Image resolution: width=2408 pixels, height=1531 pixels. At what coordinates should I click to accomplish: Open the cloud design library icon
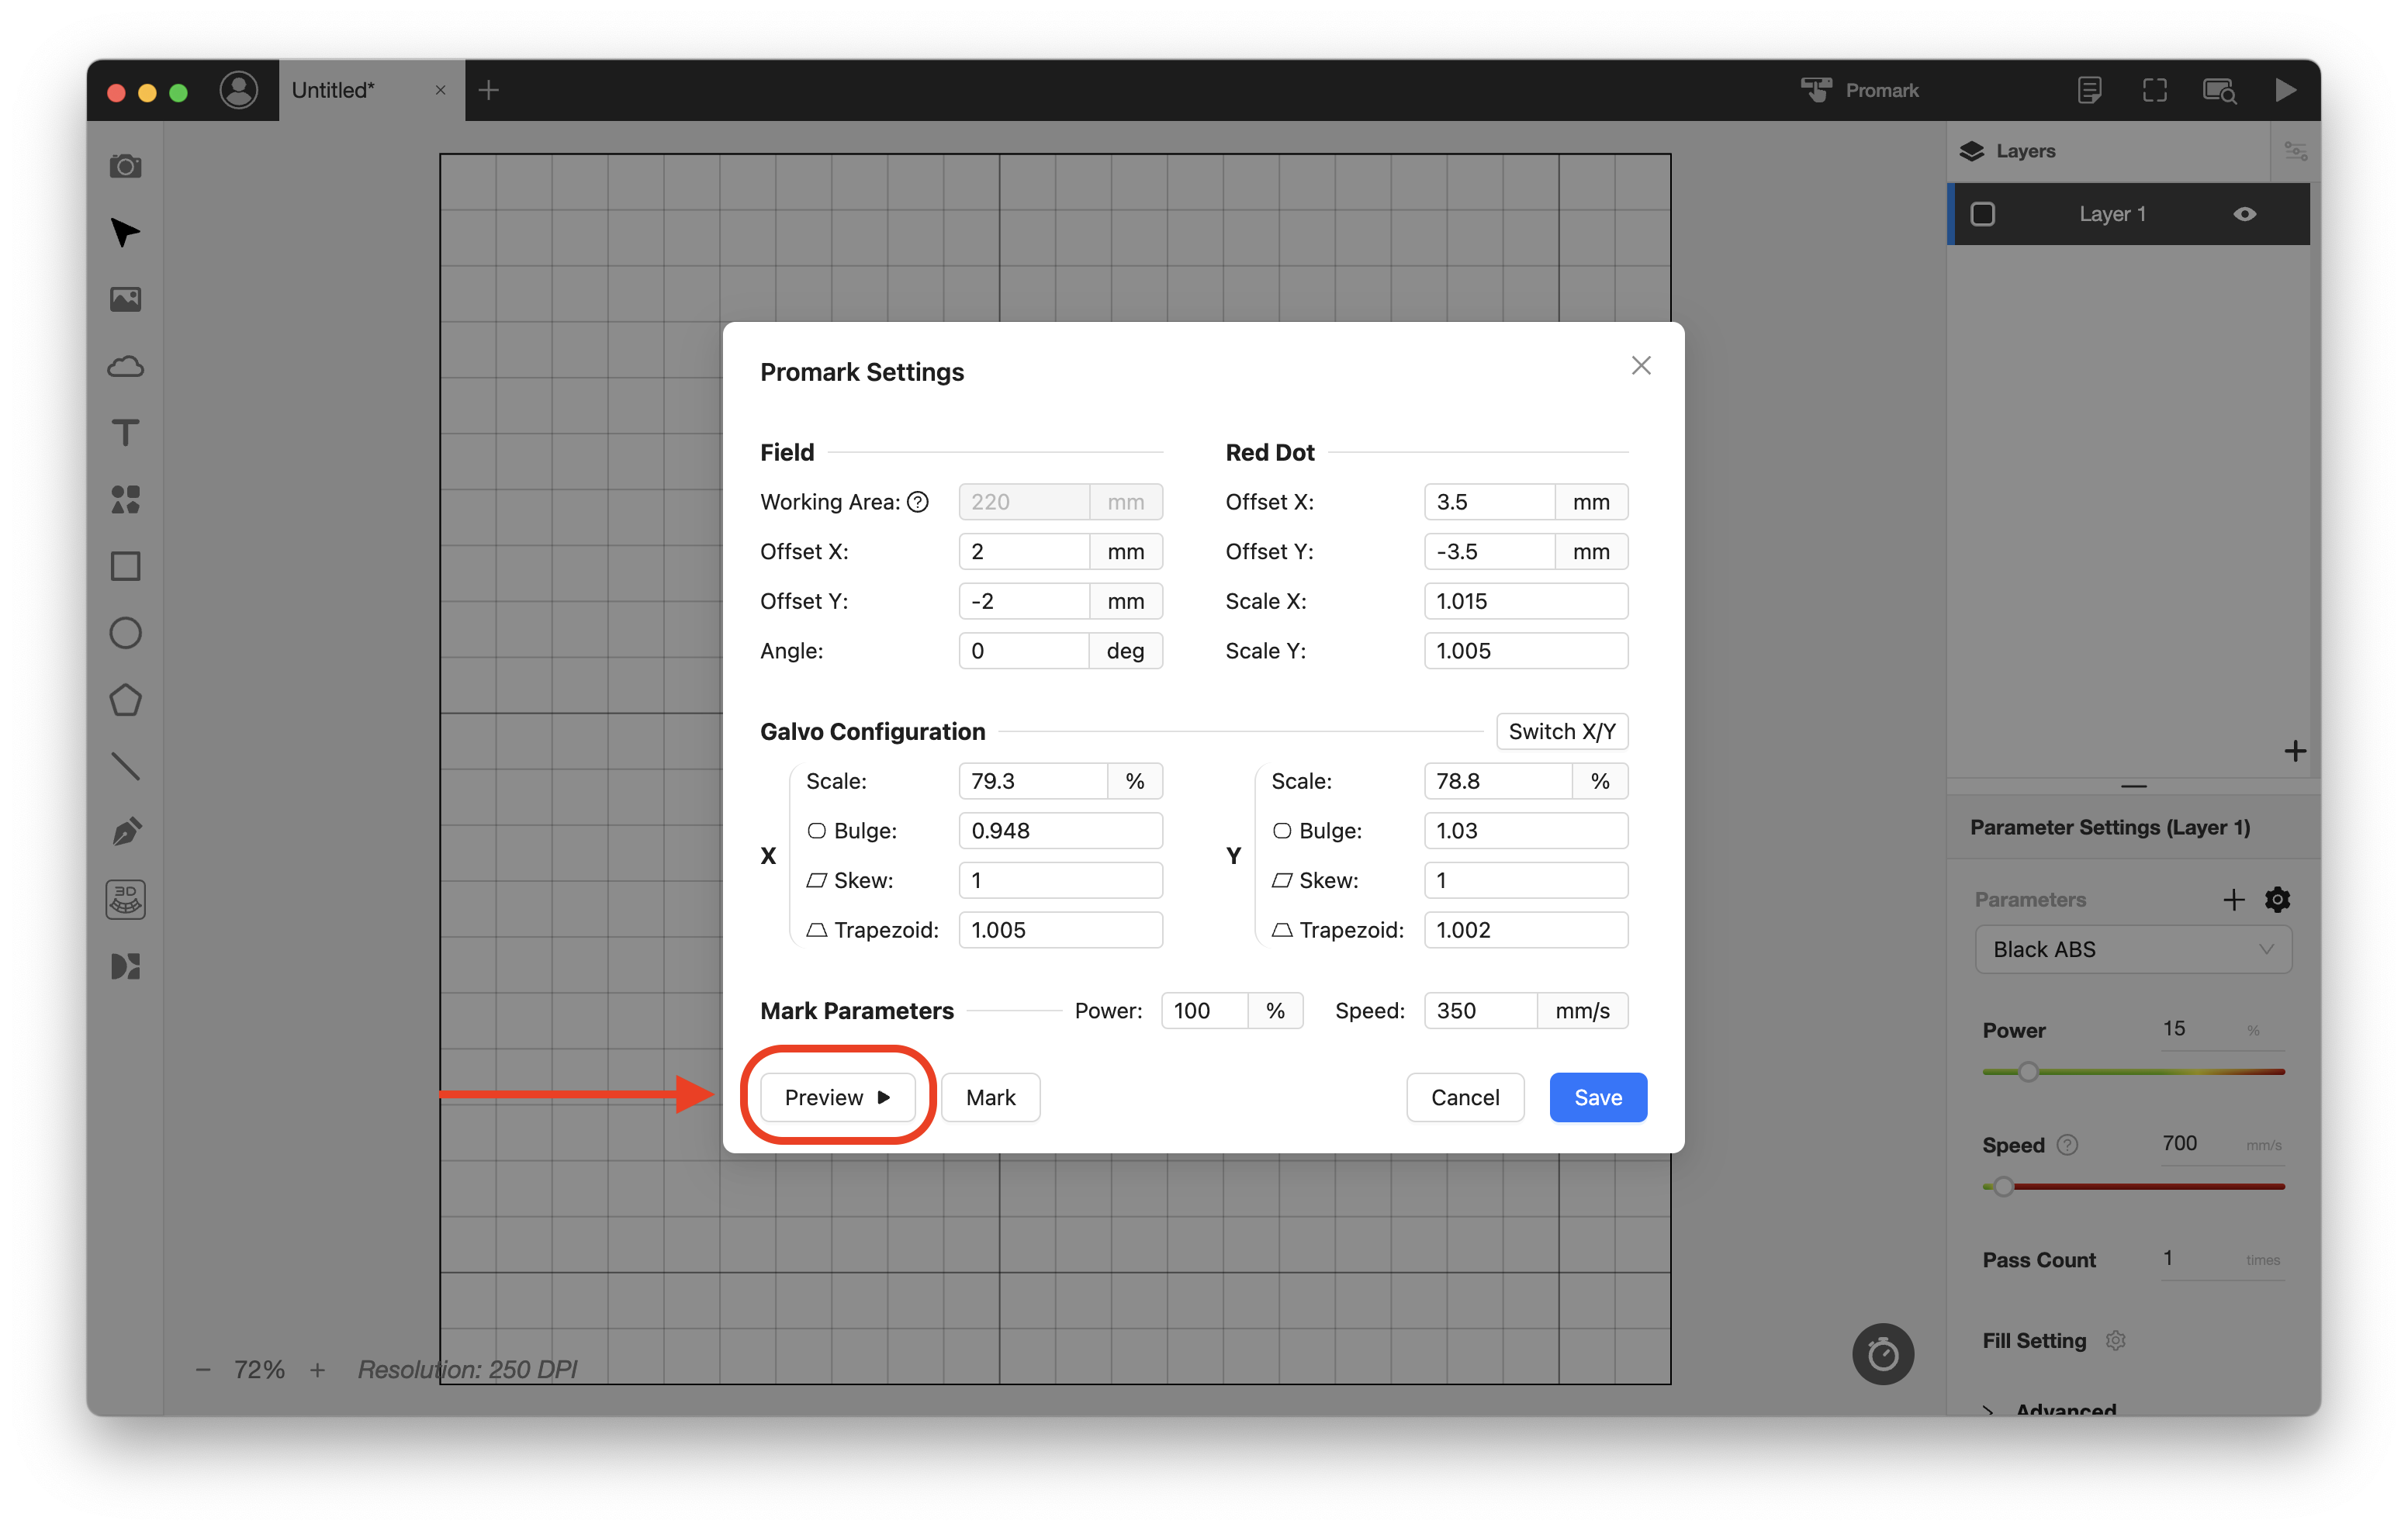pyautogui.click(x=125, y=366)
